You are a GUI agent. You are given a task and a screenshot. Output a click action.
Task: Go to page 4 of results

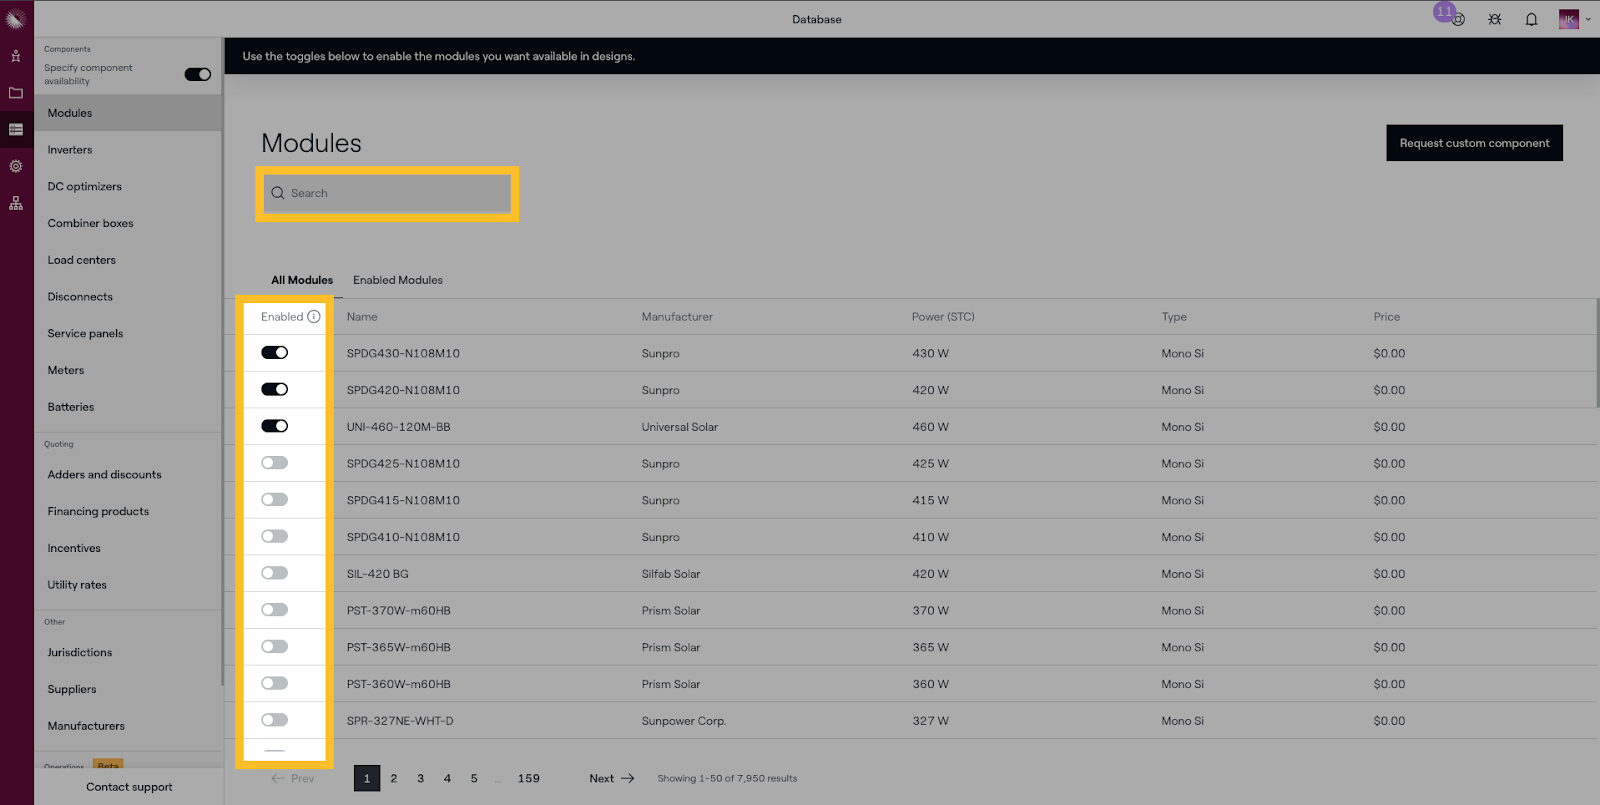447,778
